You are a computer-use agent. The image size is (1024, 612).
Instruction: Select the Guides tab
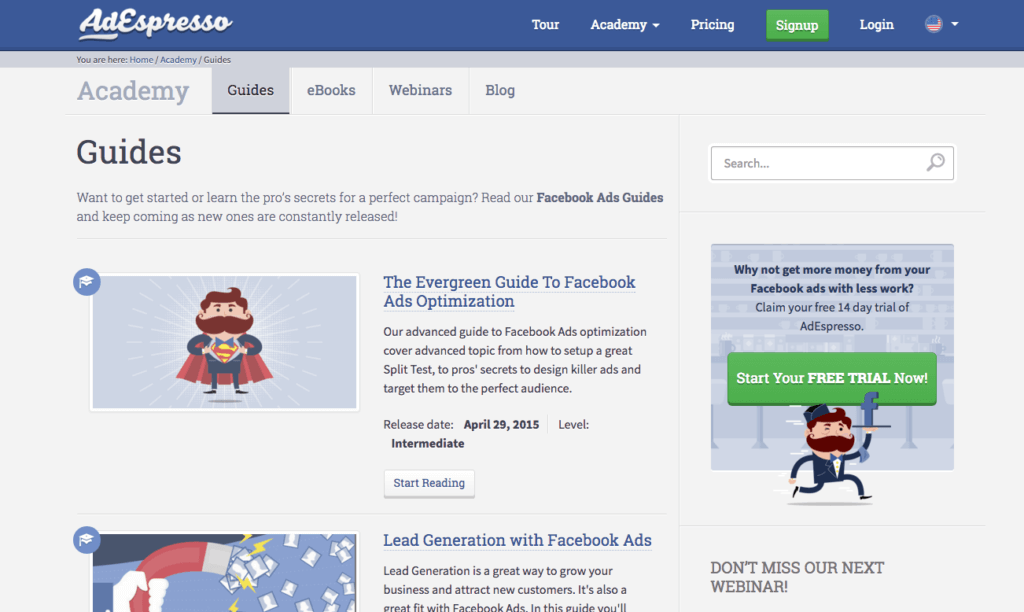coord(251,90)
